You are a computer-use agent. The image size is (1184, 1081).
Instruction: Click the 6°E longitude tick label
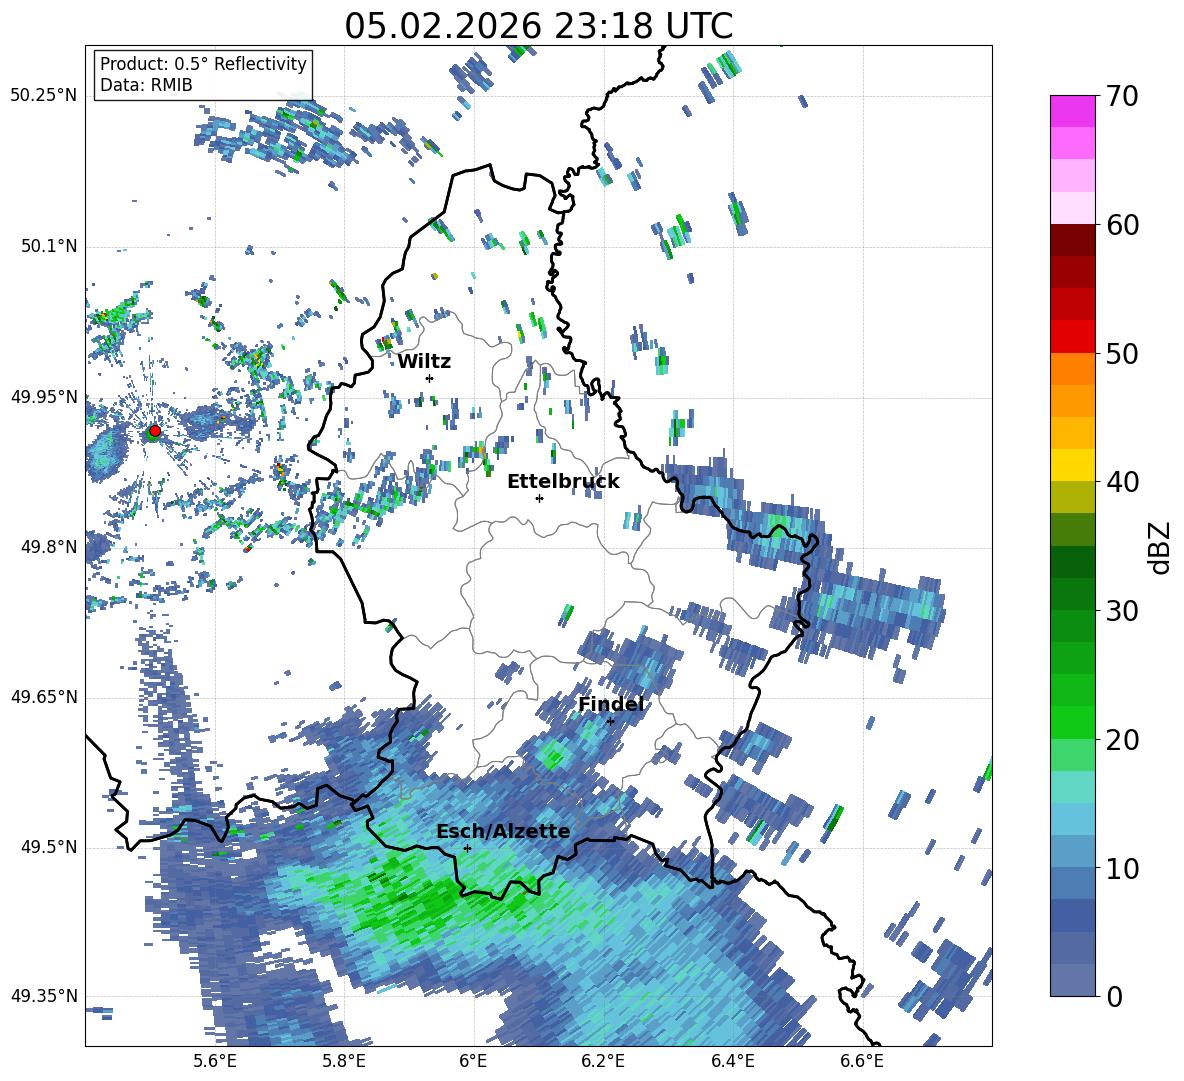(x=473, y=1061)
